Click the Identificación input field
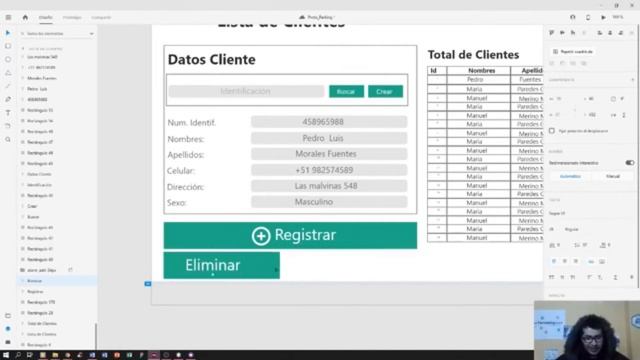The image size is (640, 360). (246, 91)
